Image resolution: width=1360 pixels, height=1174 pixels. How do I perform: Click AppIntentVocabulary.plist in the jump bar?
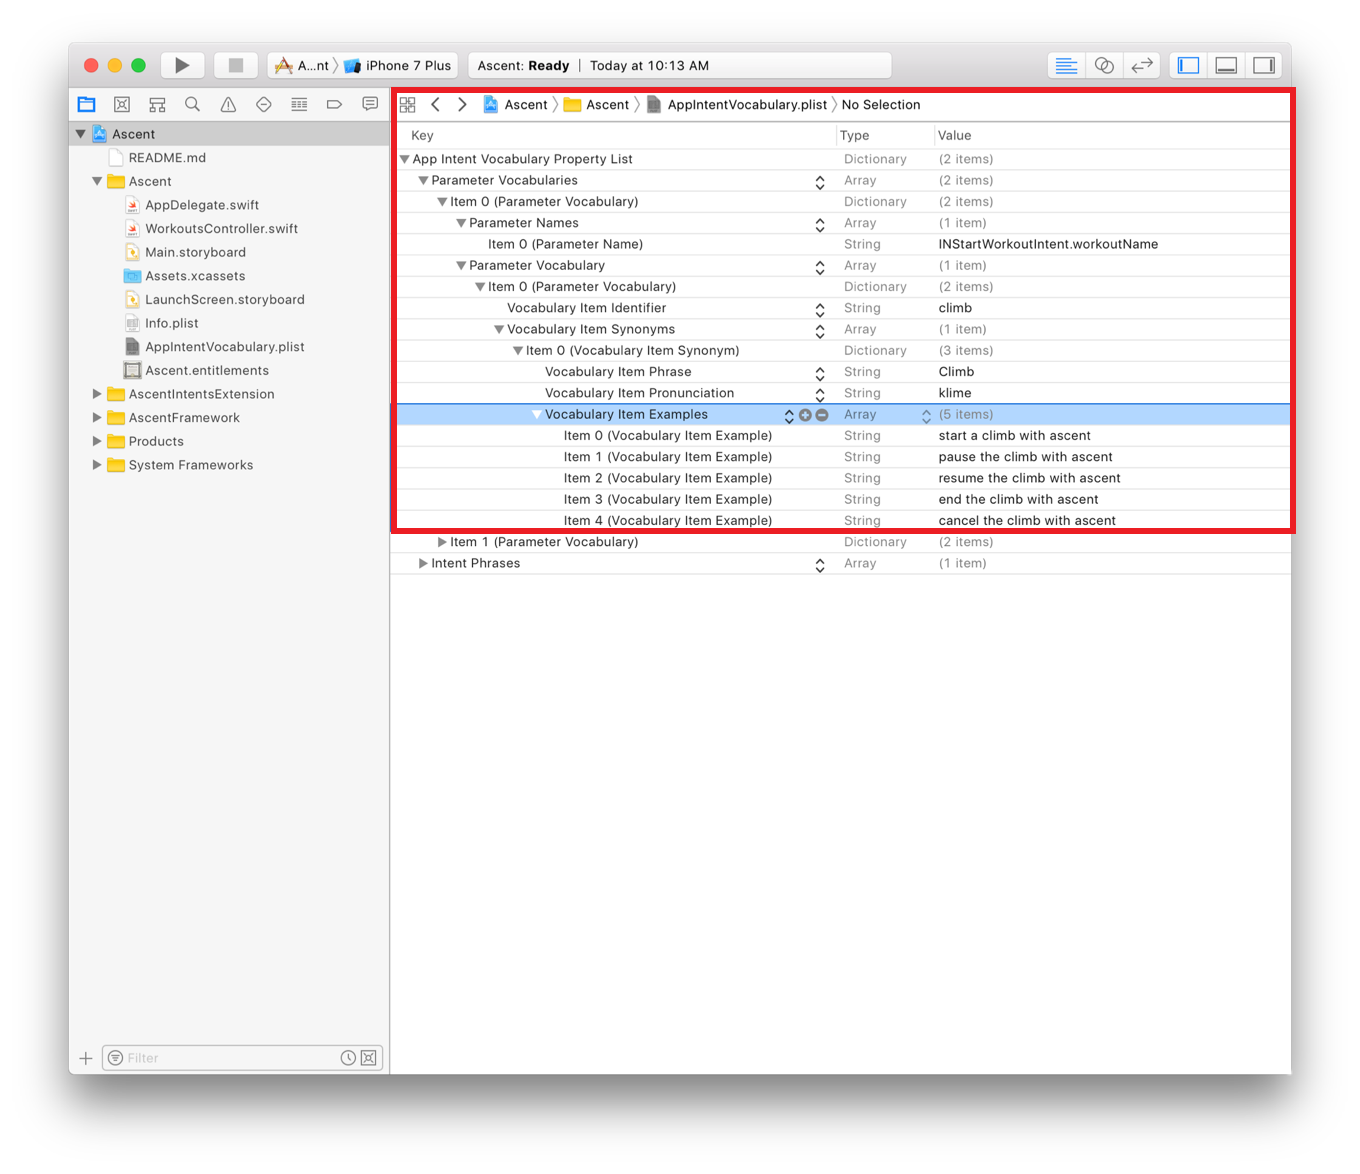tap(746, 105)
